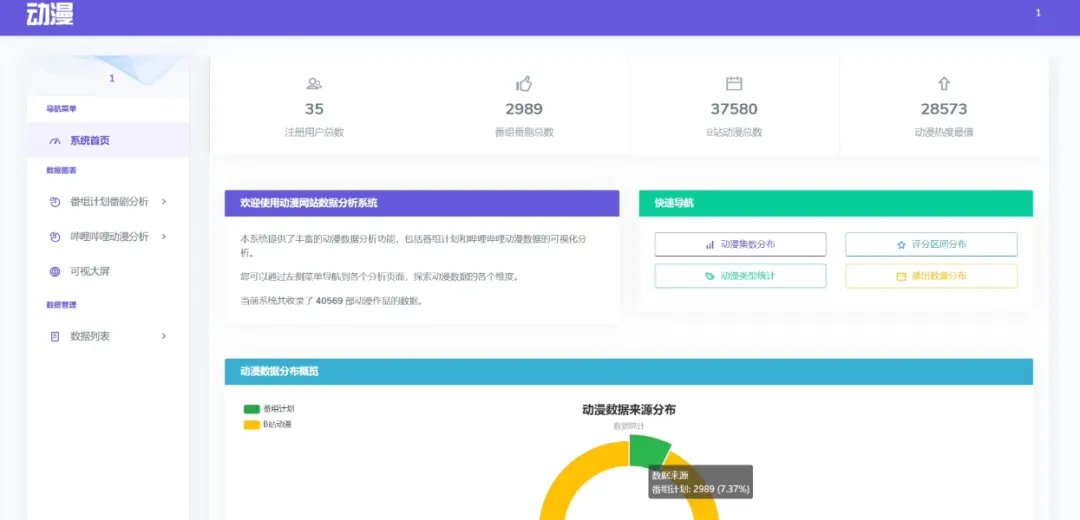
Task: Click green 番组计划 slice of donut chart
Action: click(x=647, y=450)
